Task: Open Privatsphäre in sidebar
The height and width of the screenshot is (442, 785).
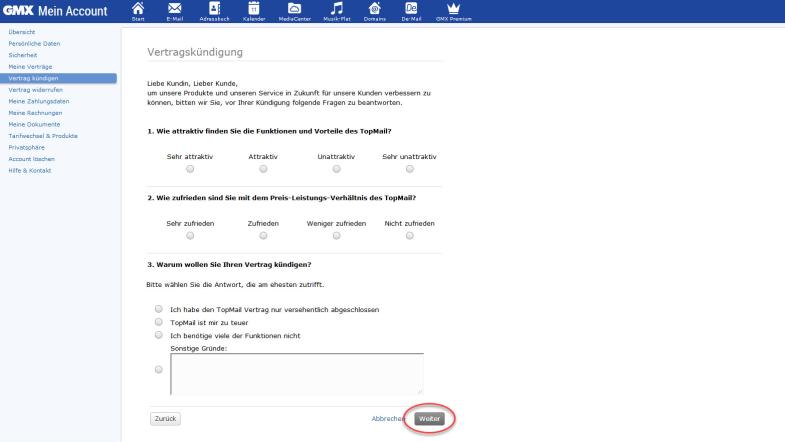Action: pos(27,147)
